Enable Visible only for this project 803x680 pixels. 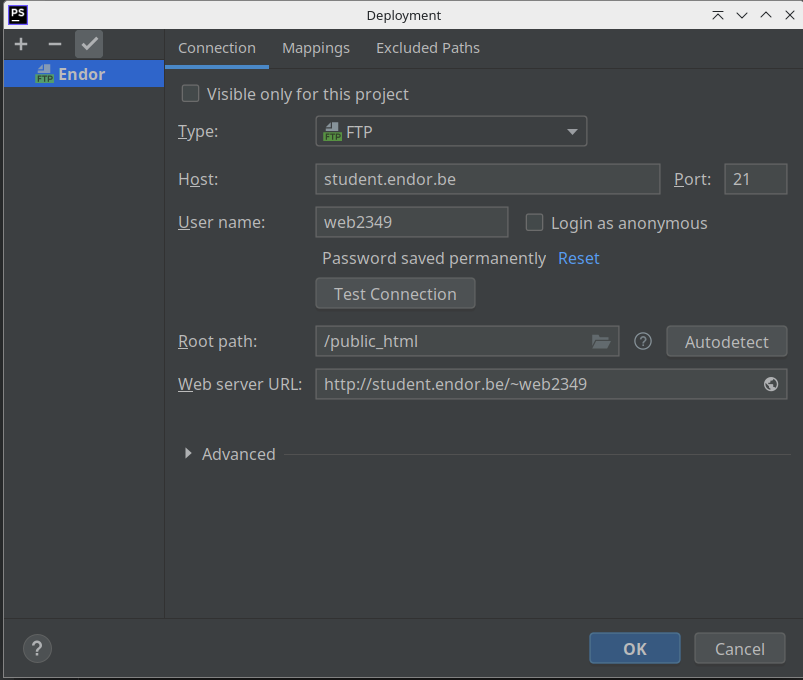(x=190, y=94)
